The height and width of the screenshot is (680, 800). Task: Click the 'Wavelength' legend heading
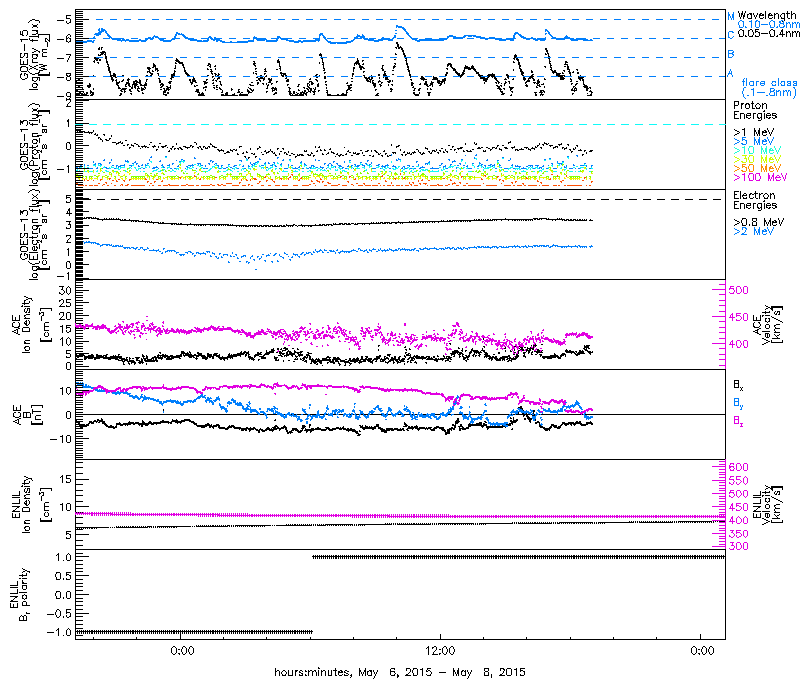click(x=767, y=15)
